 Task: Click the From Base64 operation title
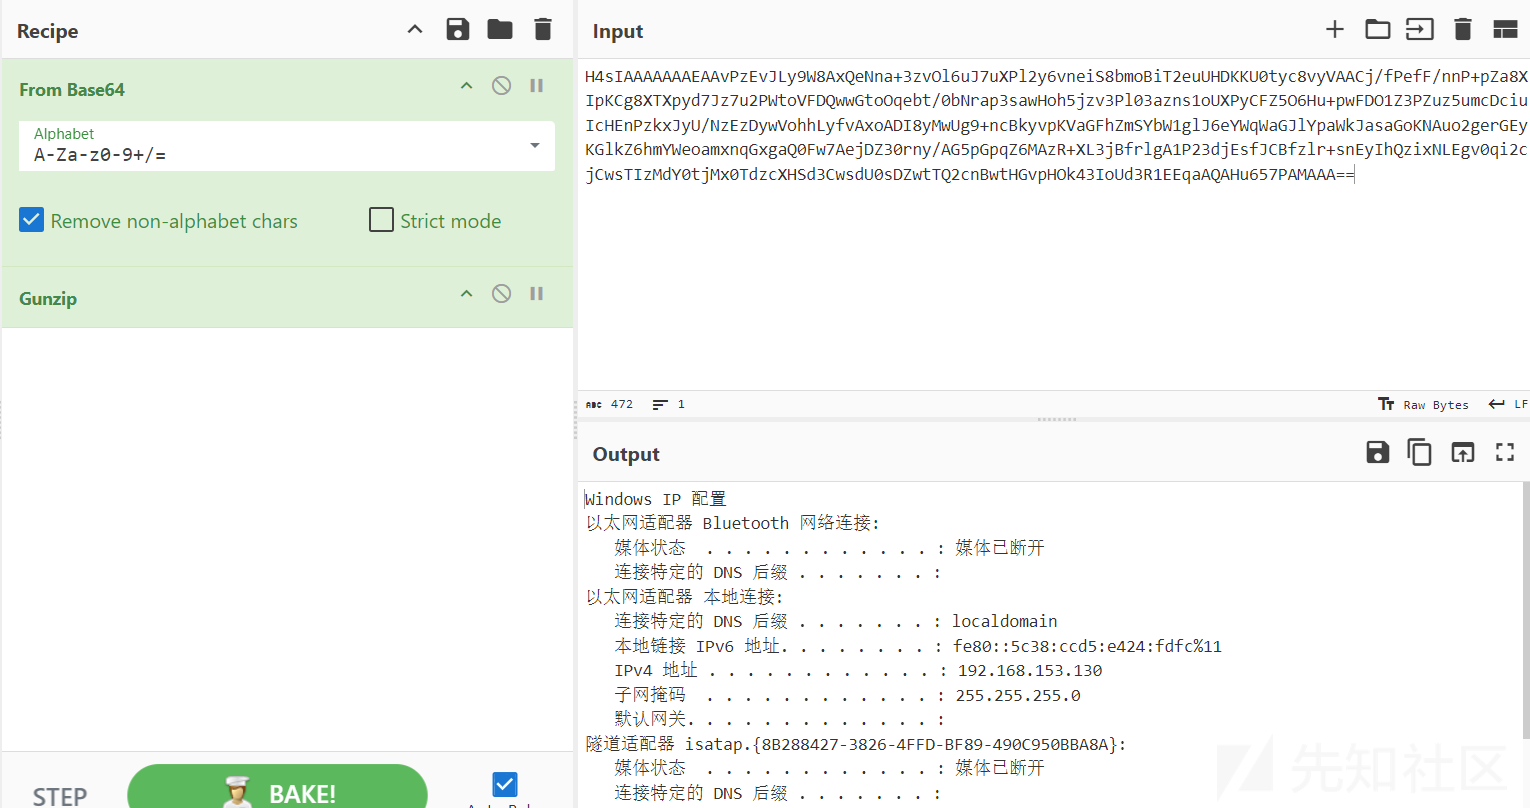click(x=72, y=89)
